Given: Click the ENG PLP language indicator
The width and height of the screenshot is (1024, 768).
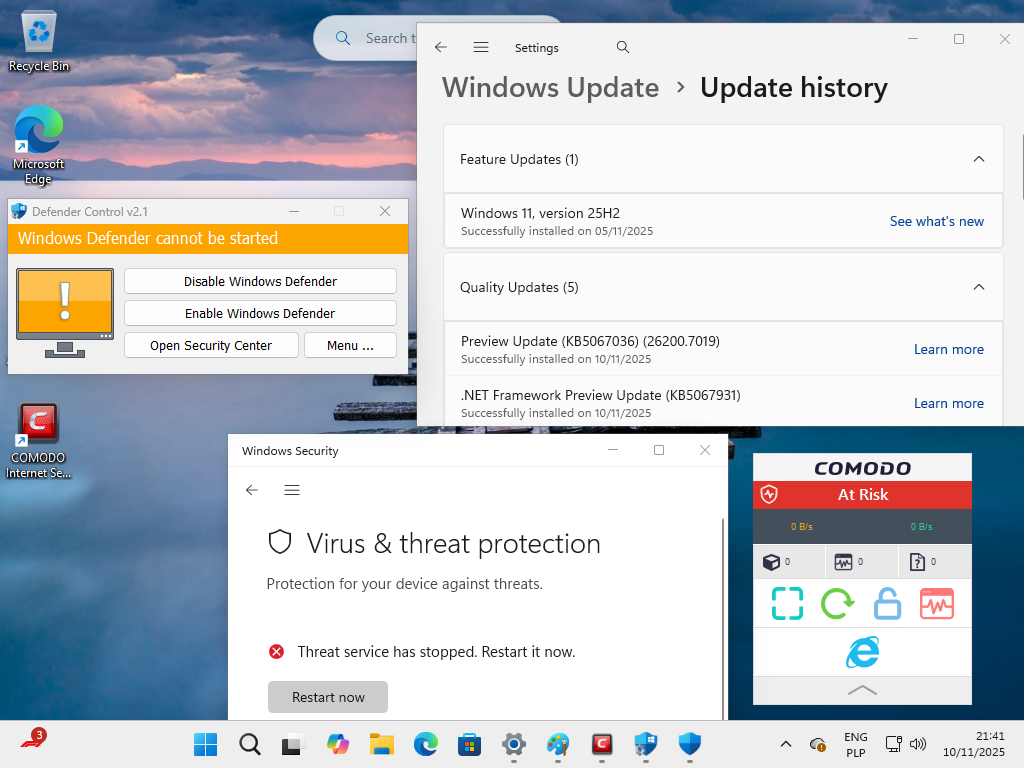Looking at the screenshot, I should pyautogui.click(x=856, y=744).
